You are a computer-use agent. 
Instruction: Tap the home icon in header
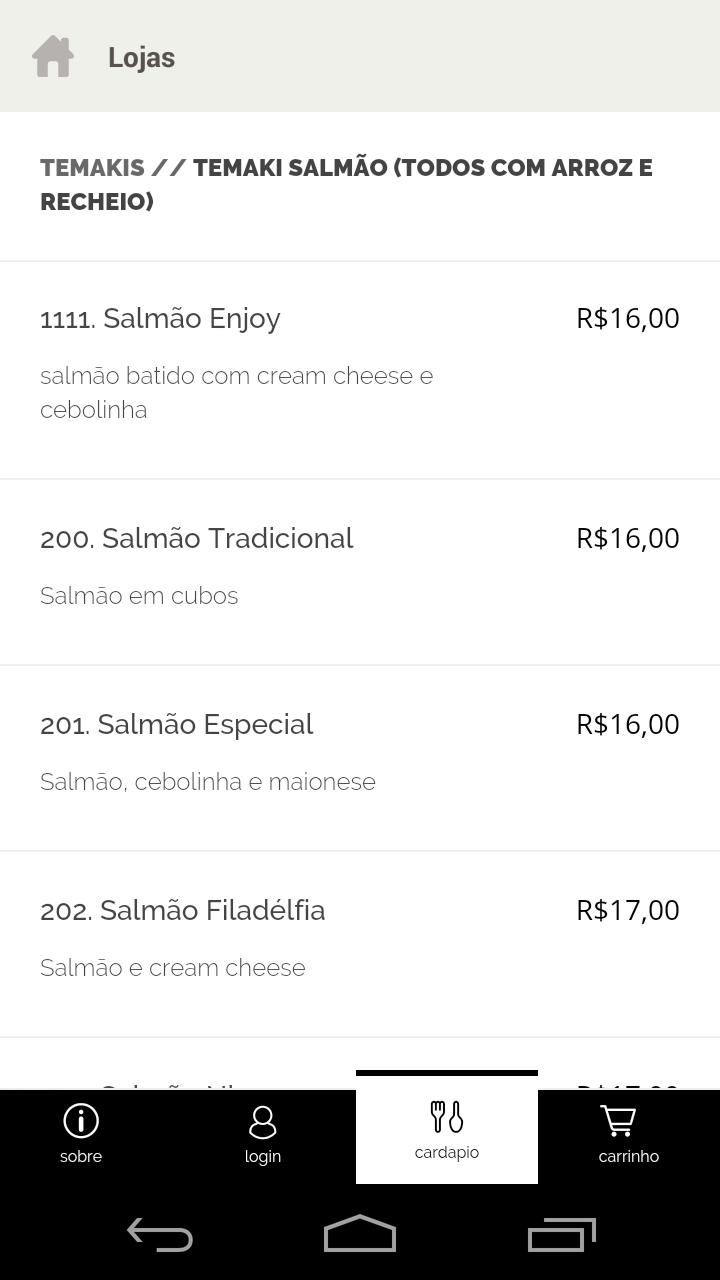pyautogui.click(x=53, y=57)
